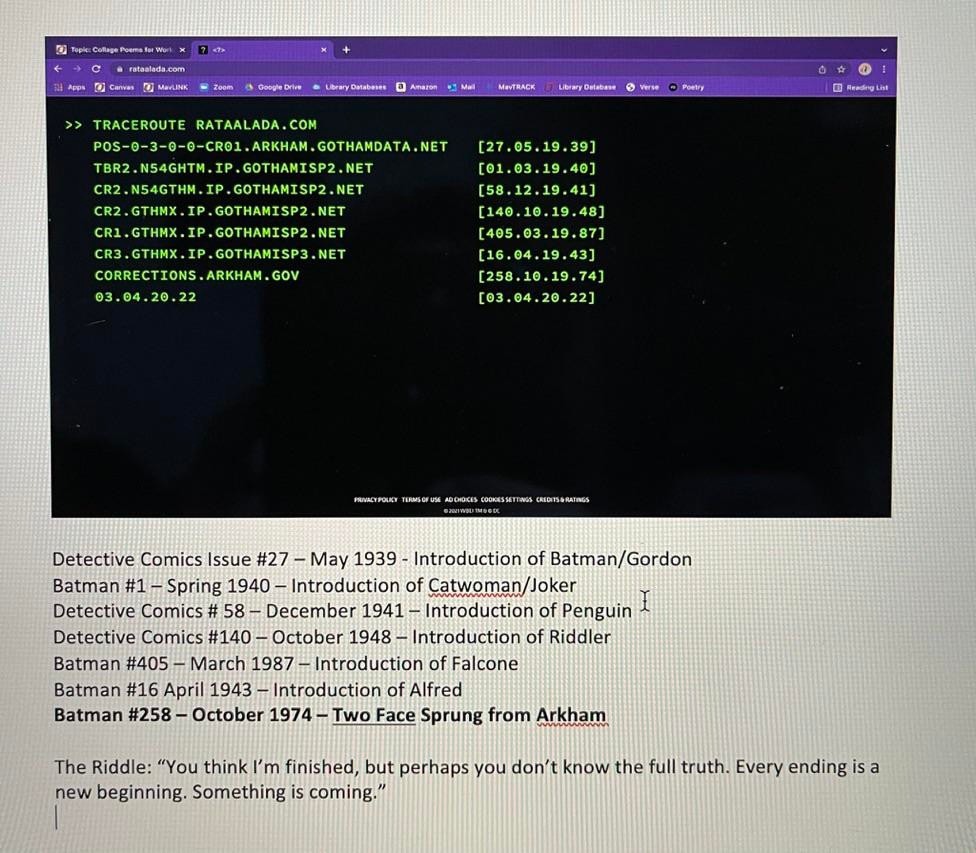Image resolution: width=976 pixels, height=853 pixels.
Task: Open the Reading List panel
Action: pyautogui.click(x=860, y=88)
